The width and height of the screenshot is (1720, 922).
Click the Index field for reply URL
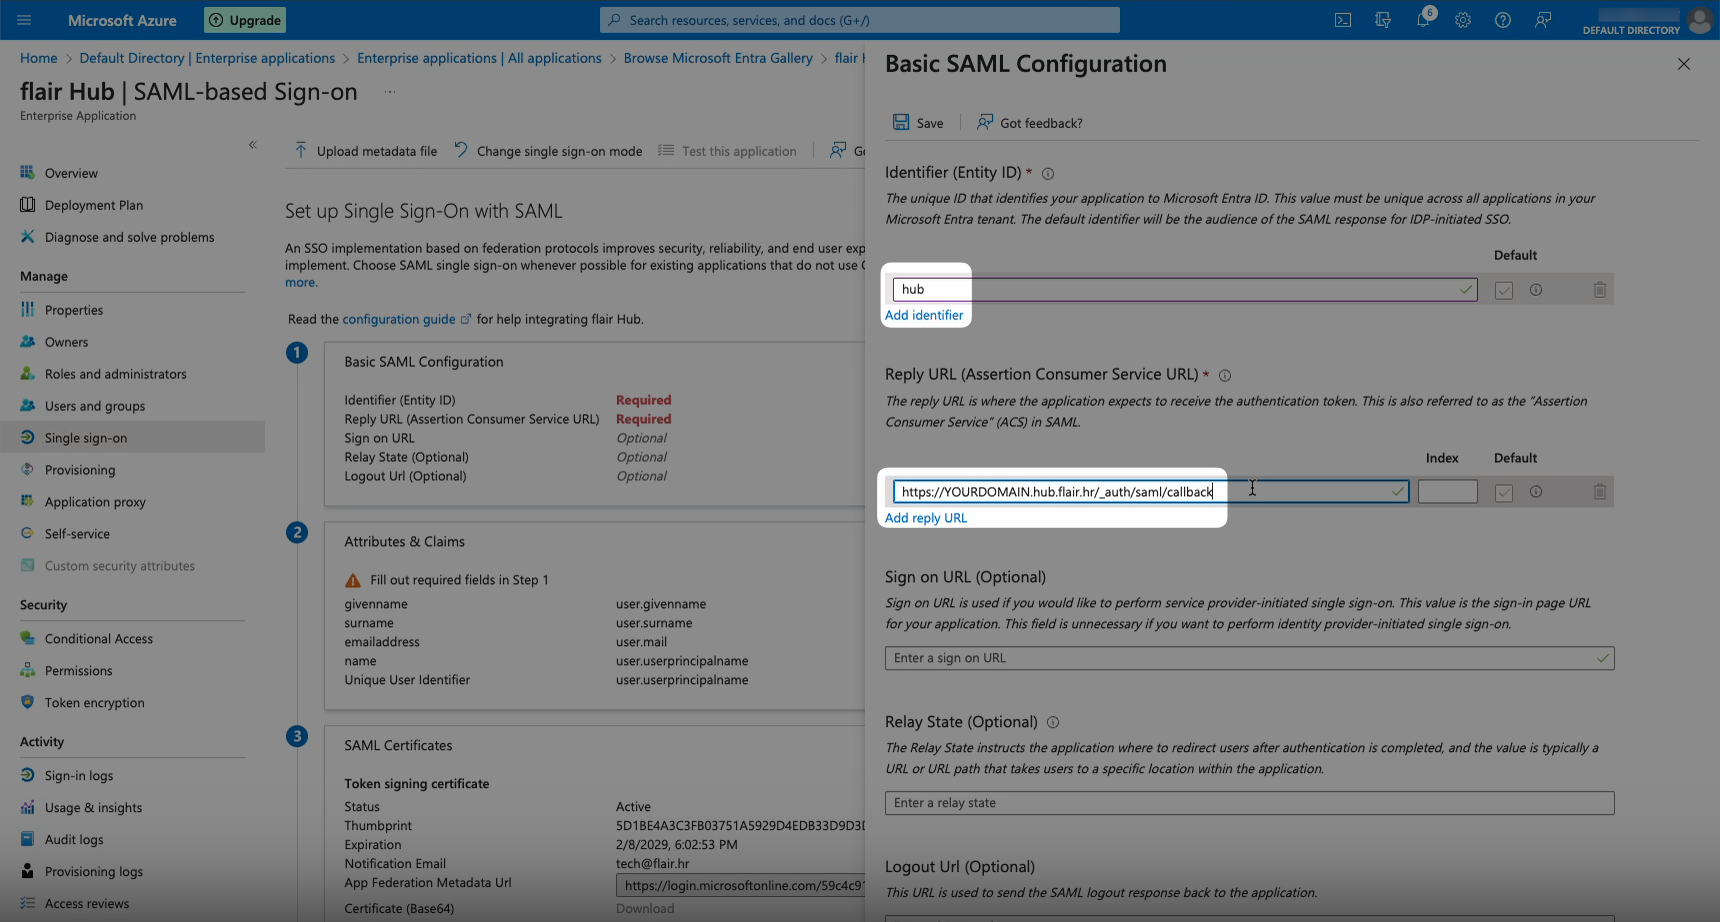(x=1447, y=492)
